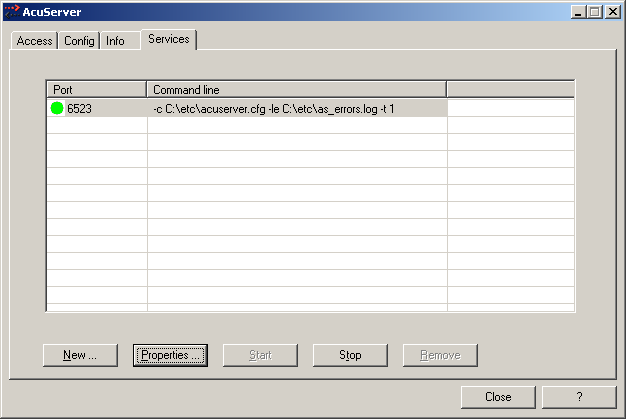The width and height of the screenshot is (626, 419).
Task: Open the Config tab
Action: (x=79, y=41)
